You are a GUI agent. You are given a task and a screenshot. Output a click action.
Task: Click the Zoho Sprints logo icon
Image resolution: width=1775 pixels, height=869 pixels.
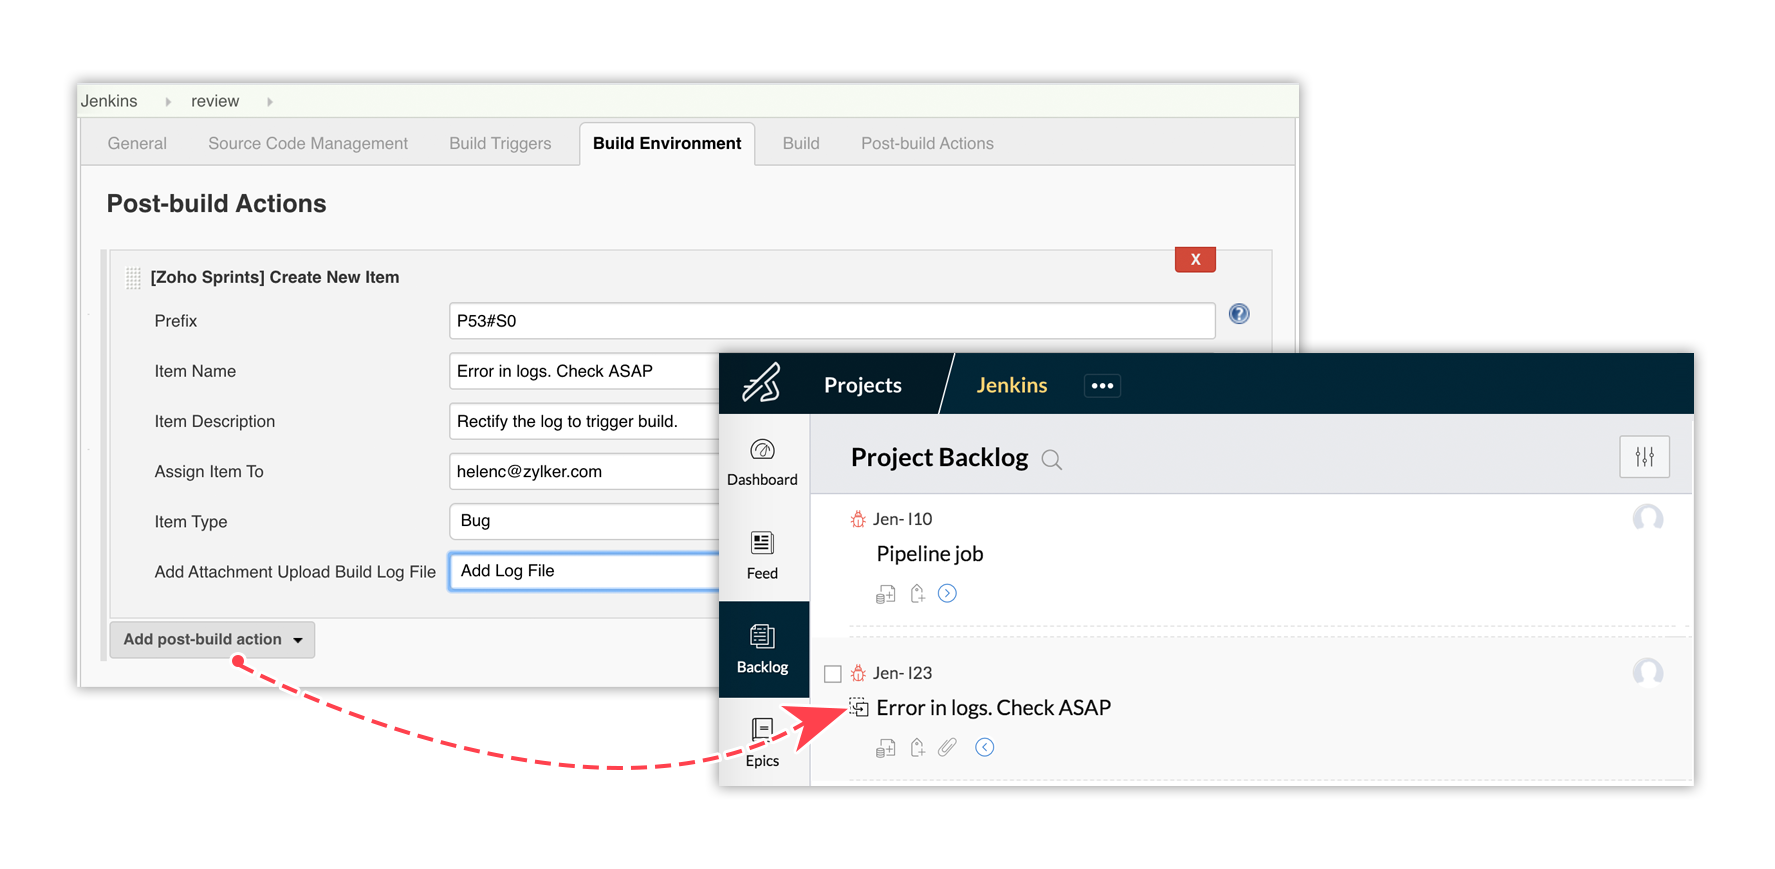coord(761,384)
